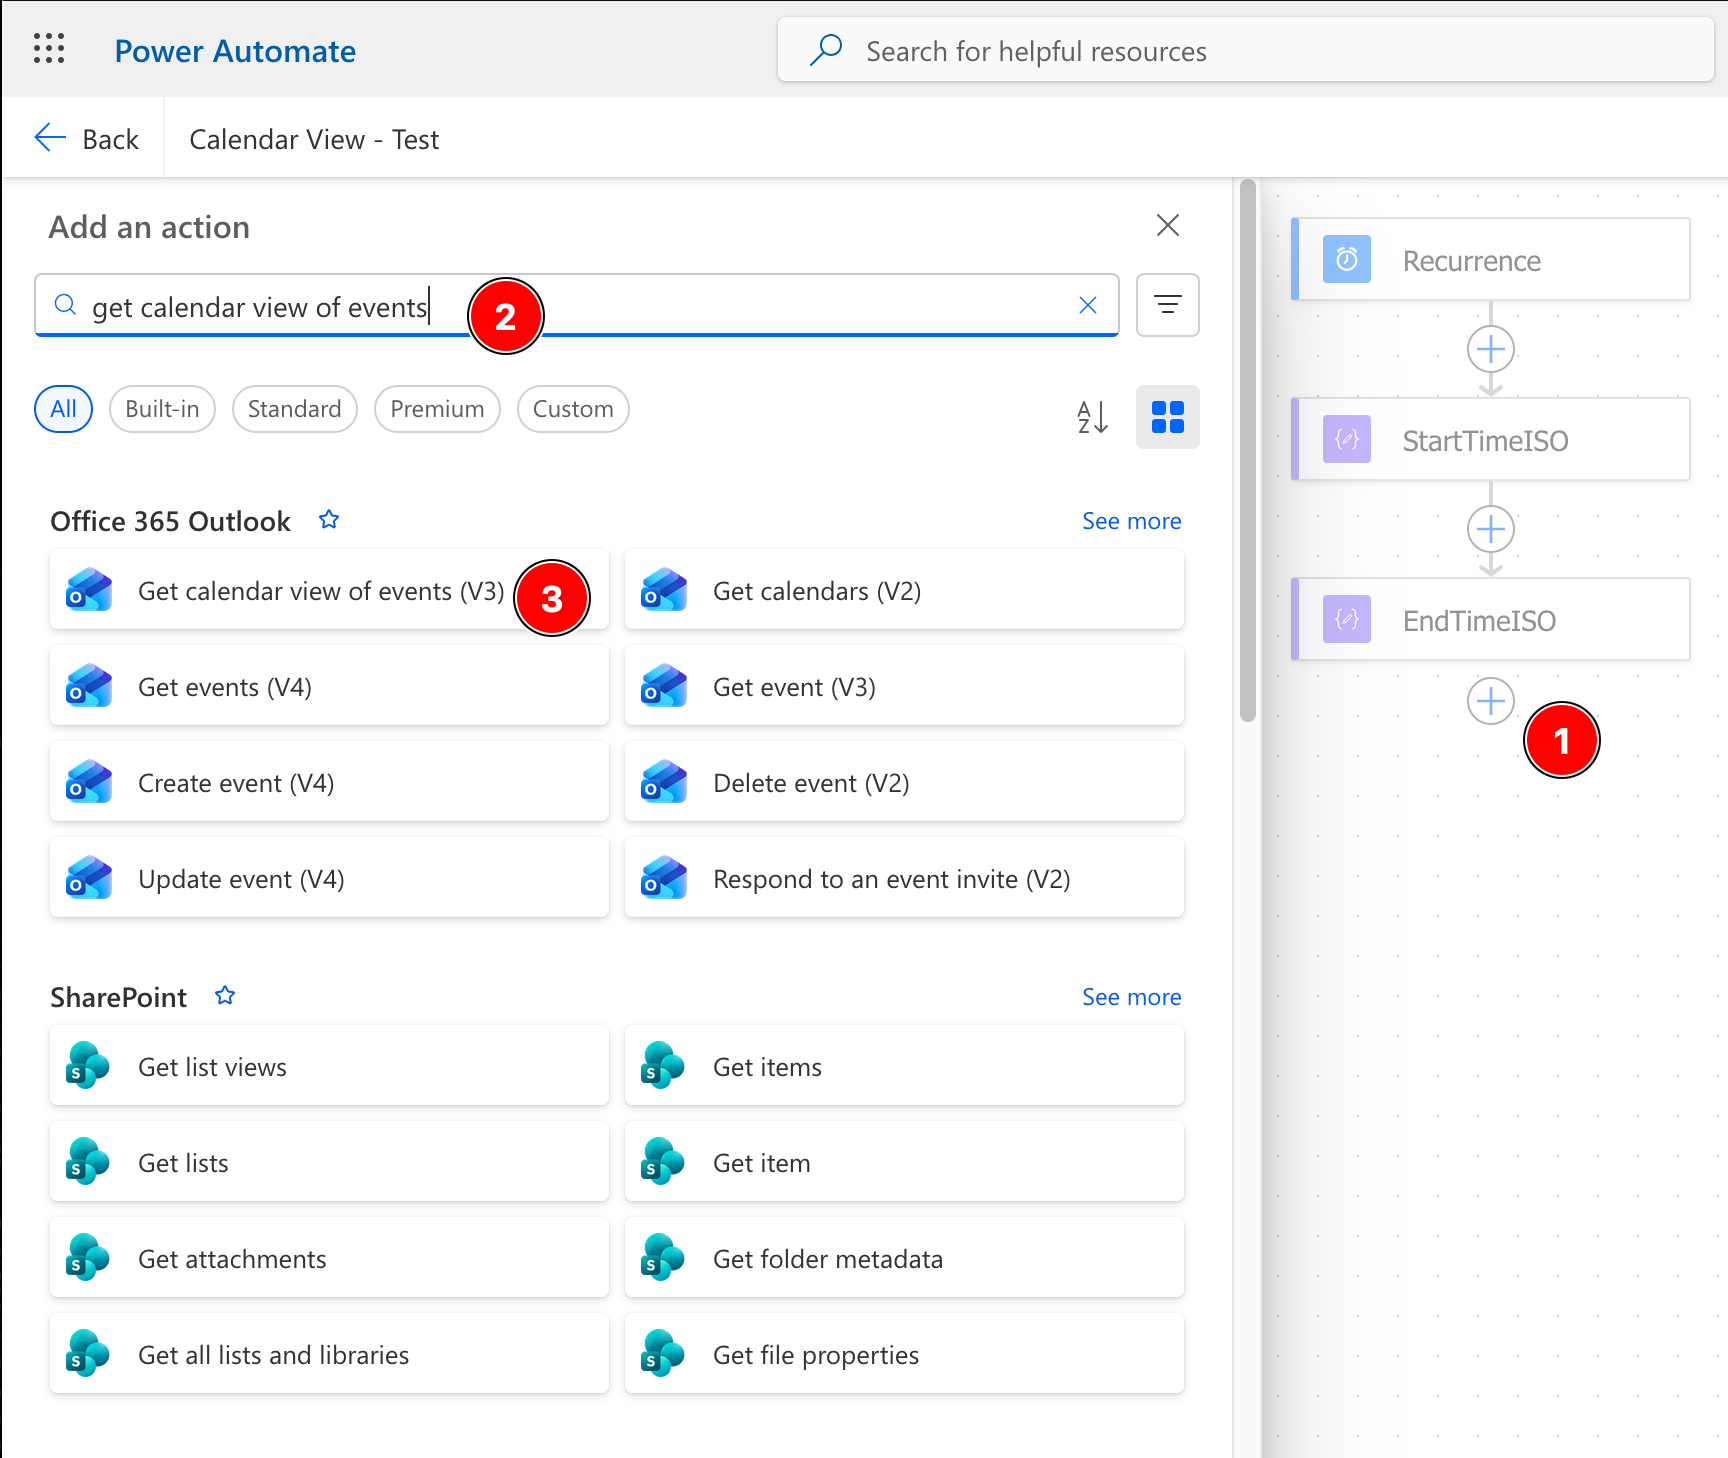Choose SharePoint Get items action
Viewport: 1728px width, 1458px height.
[x=904, y=1066]
